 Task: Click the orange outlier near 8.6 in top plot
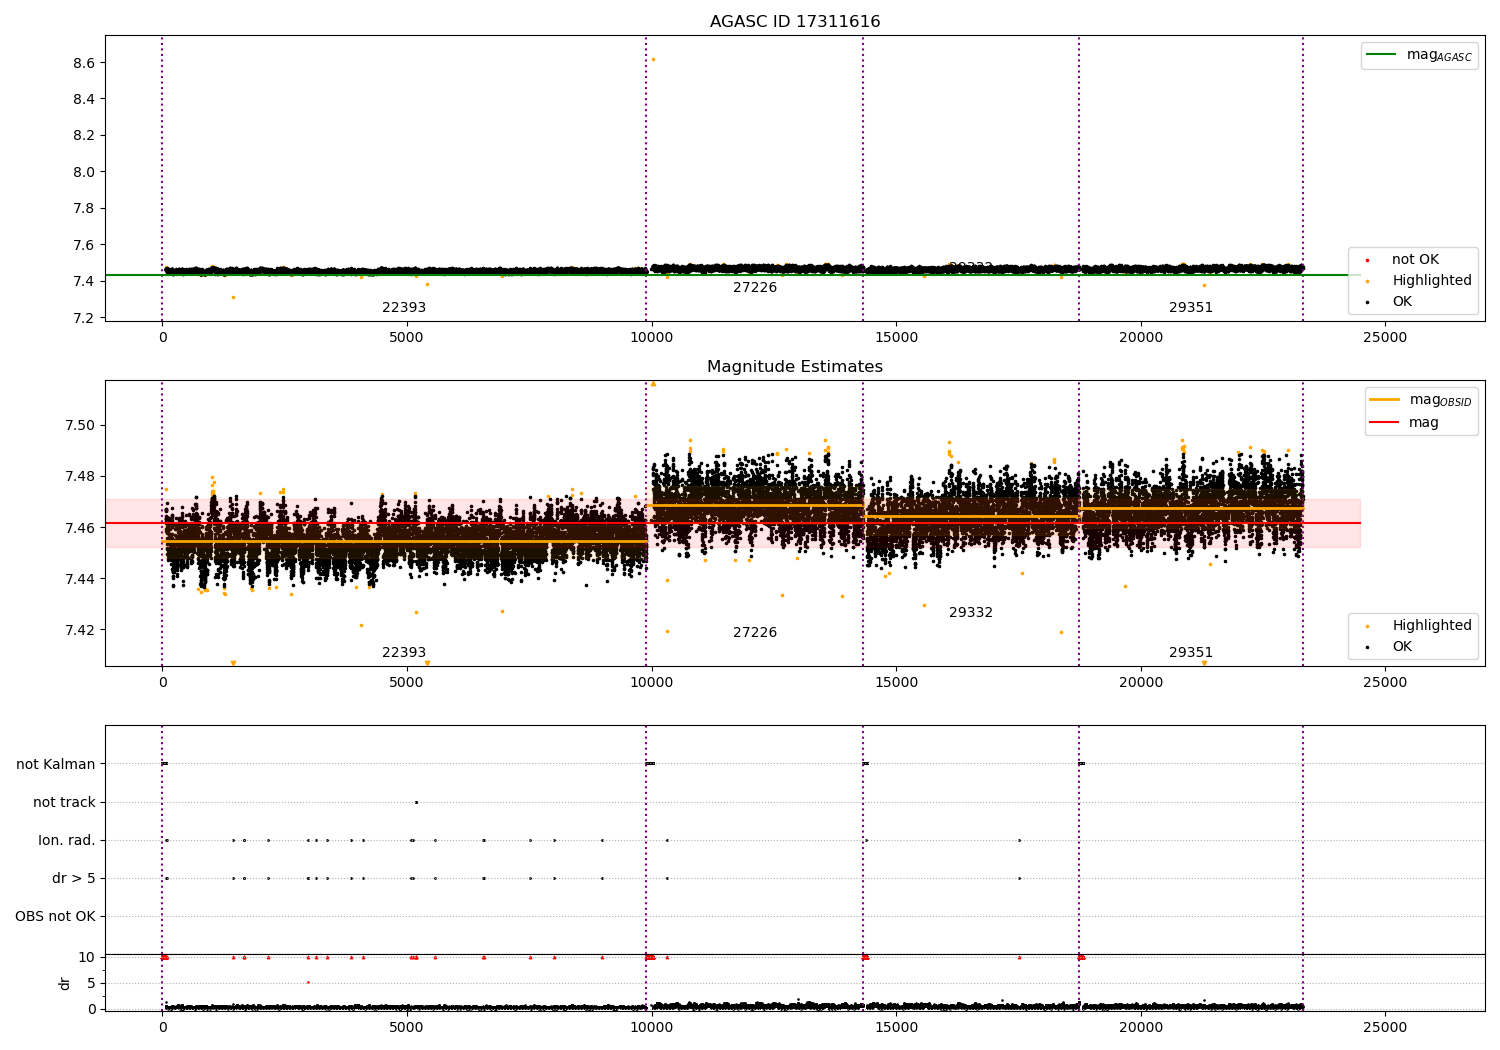653,59
